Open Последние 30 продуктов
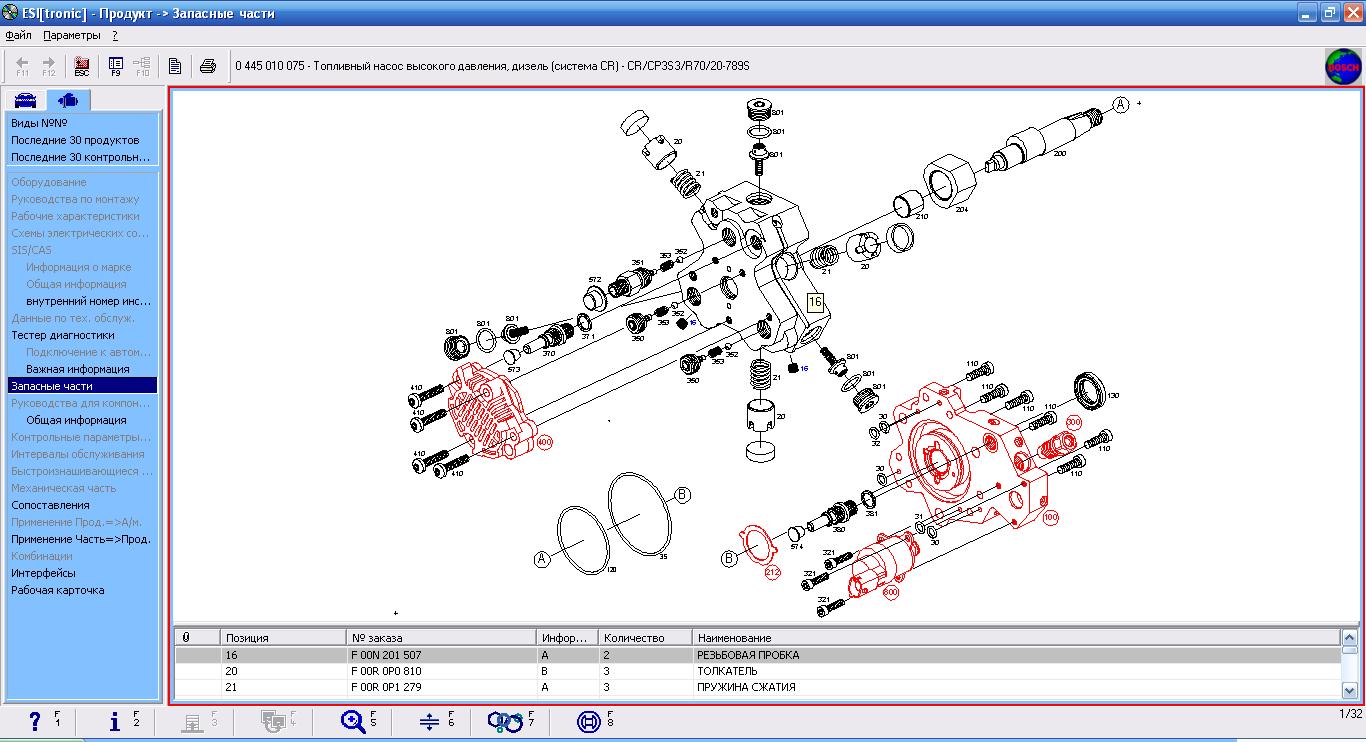The width and height of the screenshot is (1366, 742). tap(75, 140)
